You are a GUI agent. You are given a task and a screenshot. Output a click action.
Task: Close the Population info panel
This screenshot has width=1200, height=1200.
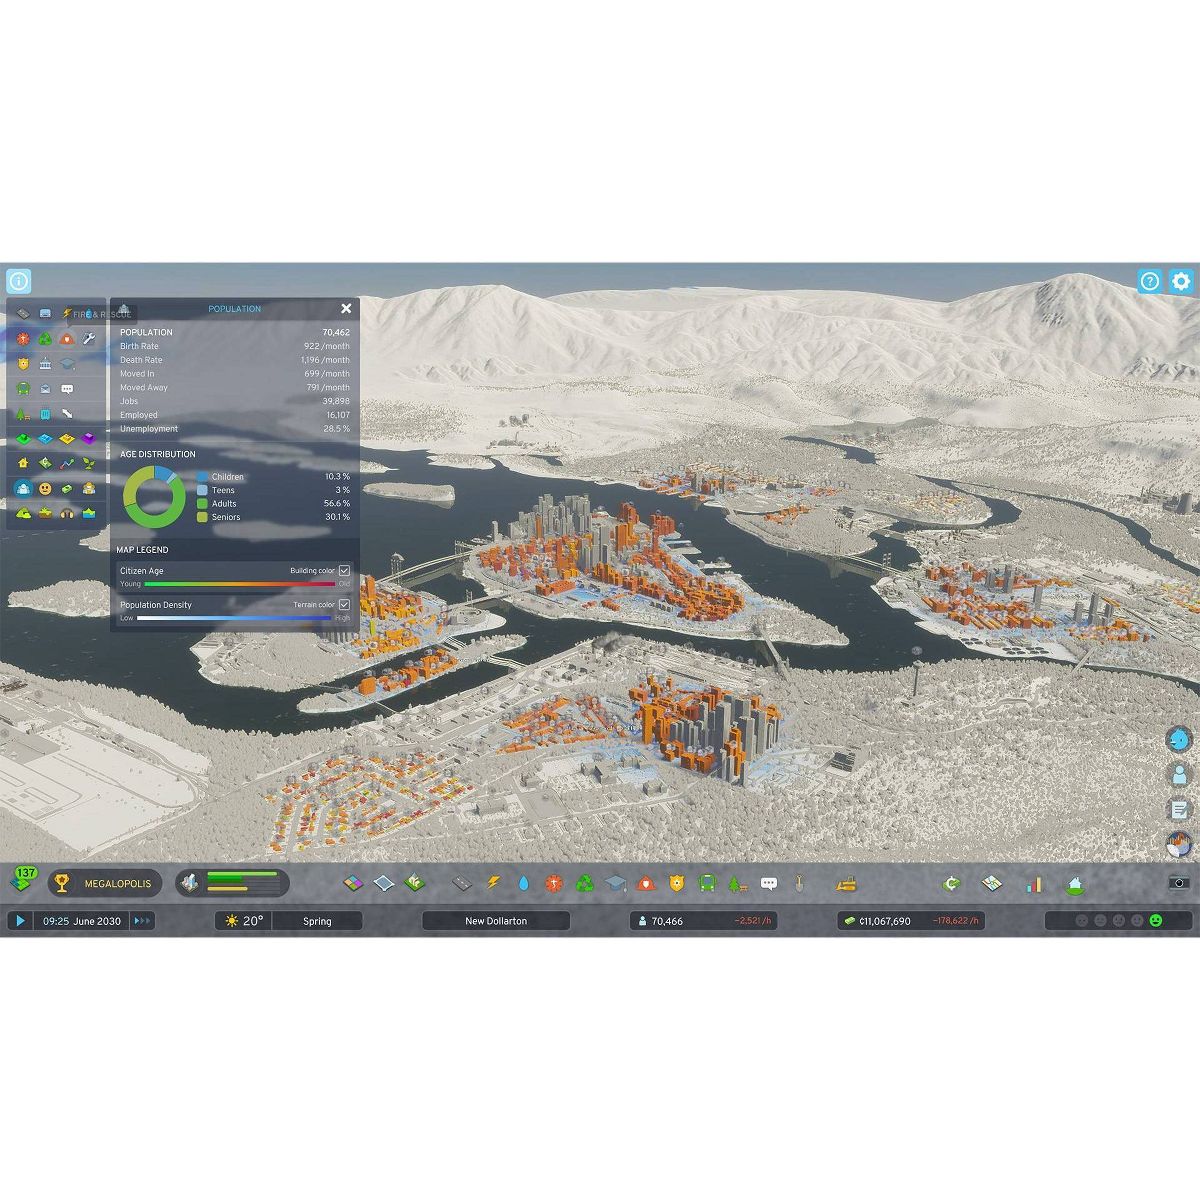pos(346,309)
